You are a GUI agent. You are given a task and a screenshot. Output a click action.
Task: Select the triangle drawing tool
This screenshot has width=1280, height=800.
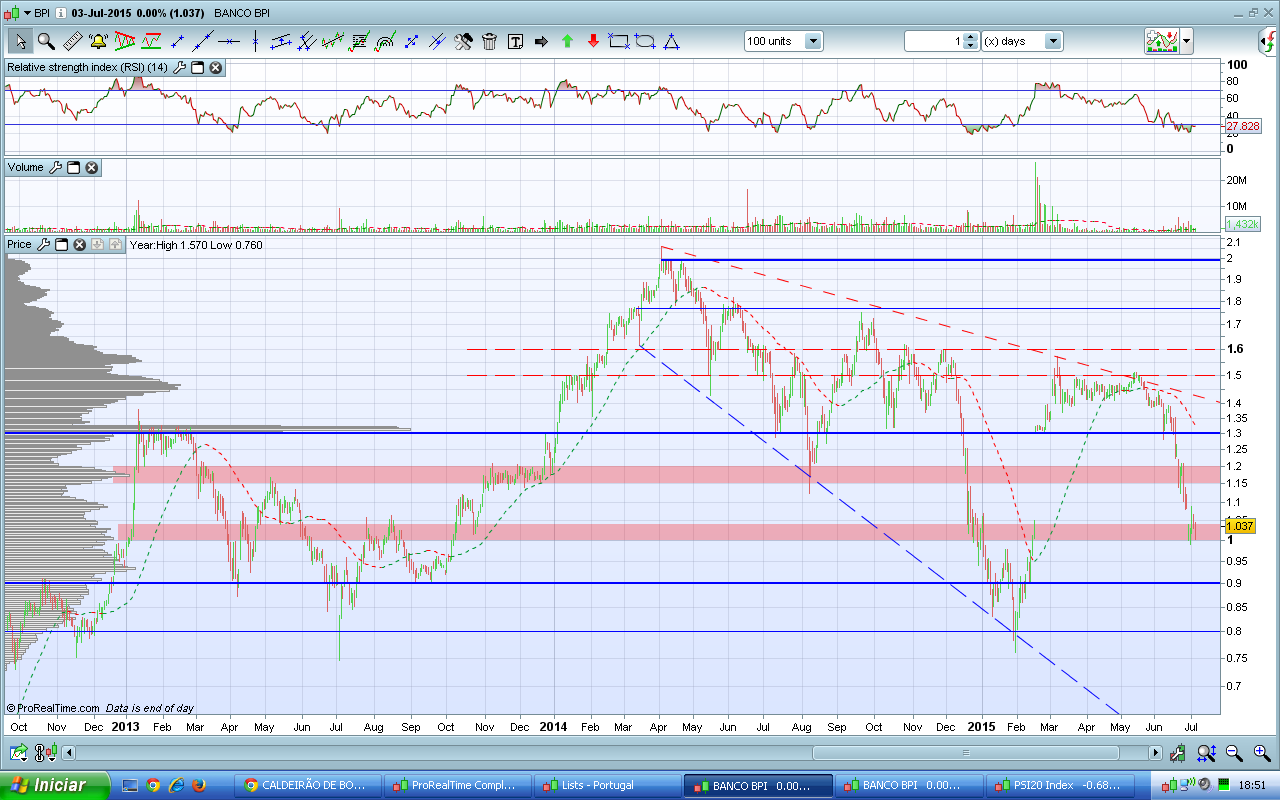click(x=671, y=41)
